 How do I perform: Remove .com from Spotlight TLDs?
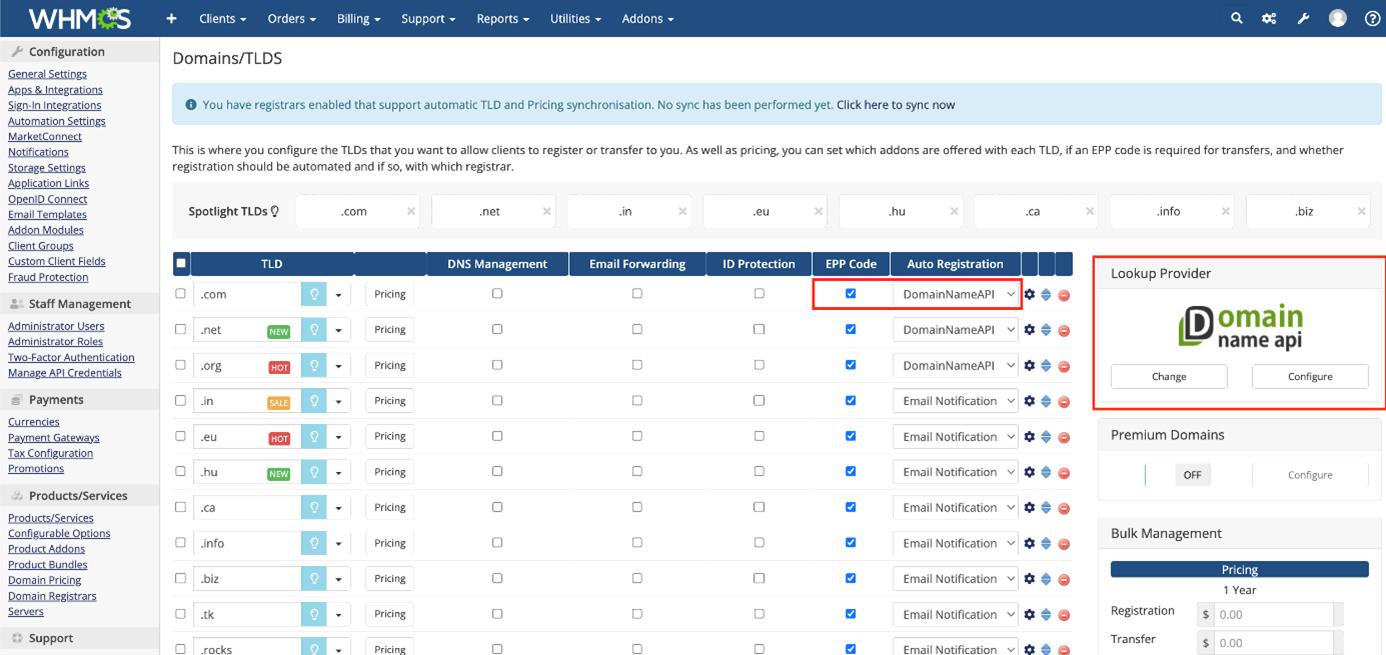point(411,212)
